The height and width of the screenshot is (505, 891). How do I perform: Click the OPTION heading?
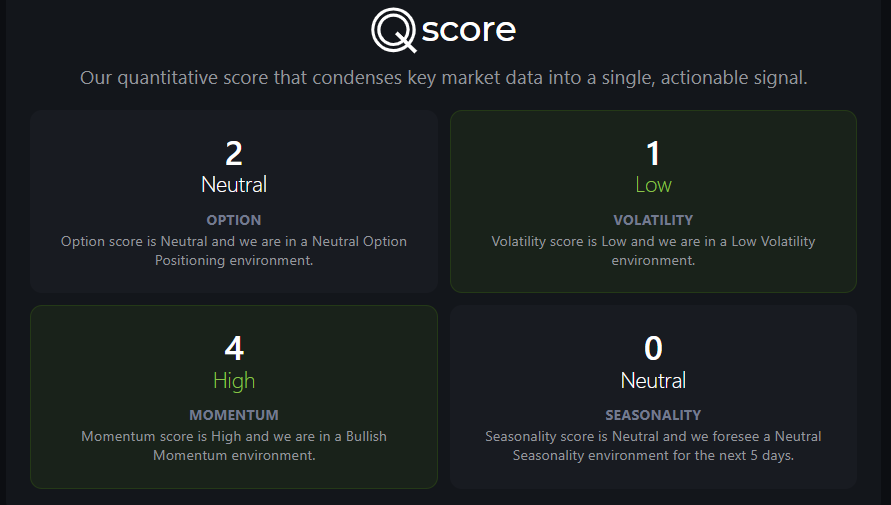point(234,220)
